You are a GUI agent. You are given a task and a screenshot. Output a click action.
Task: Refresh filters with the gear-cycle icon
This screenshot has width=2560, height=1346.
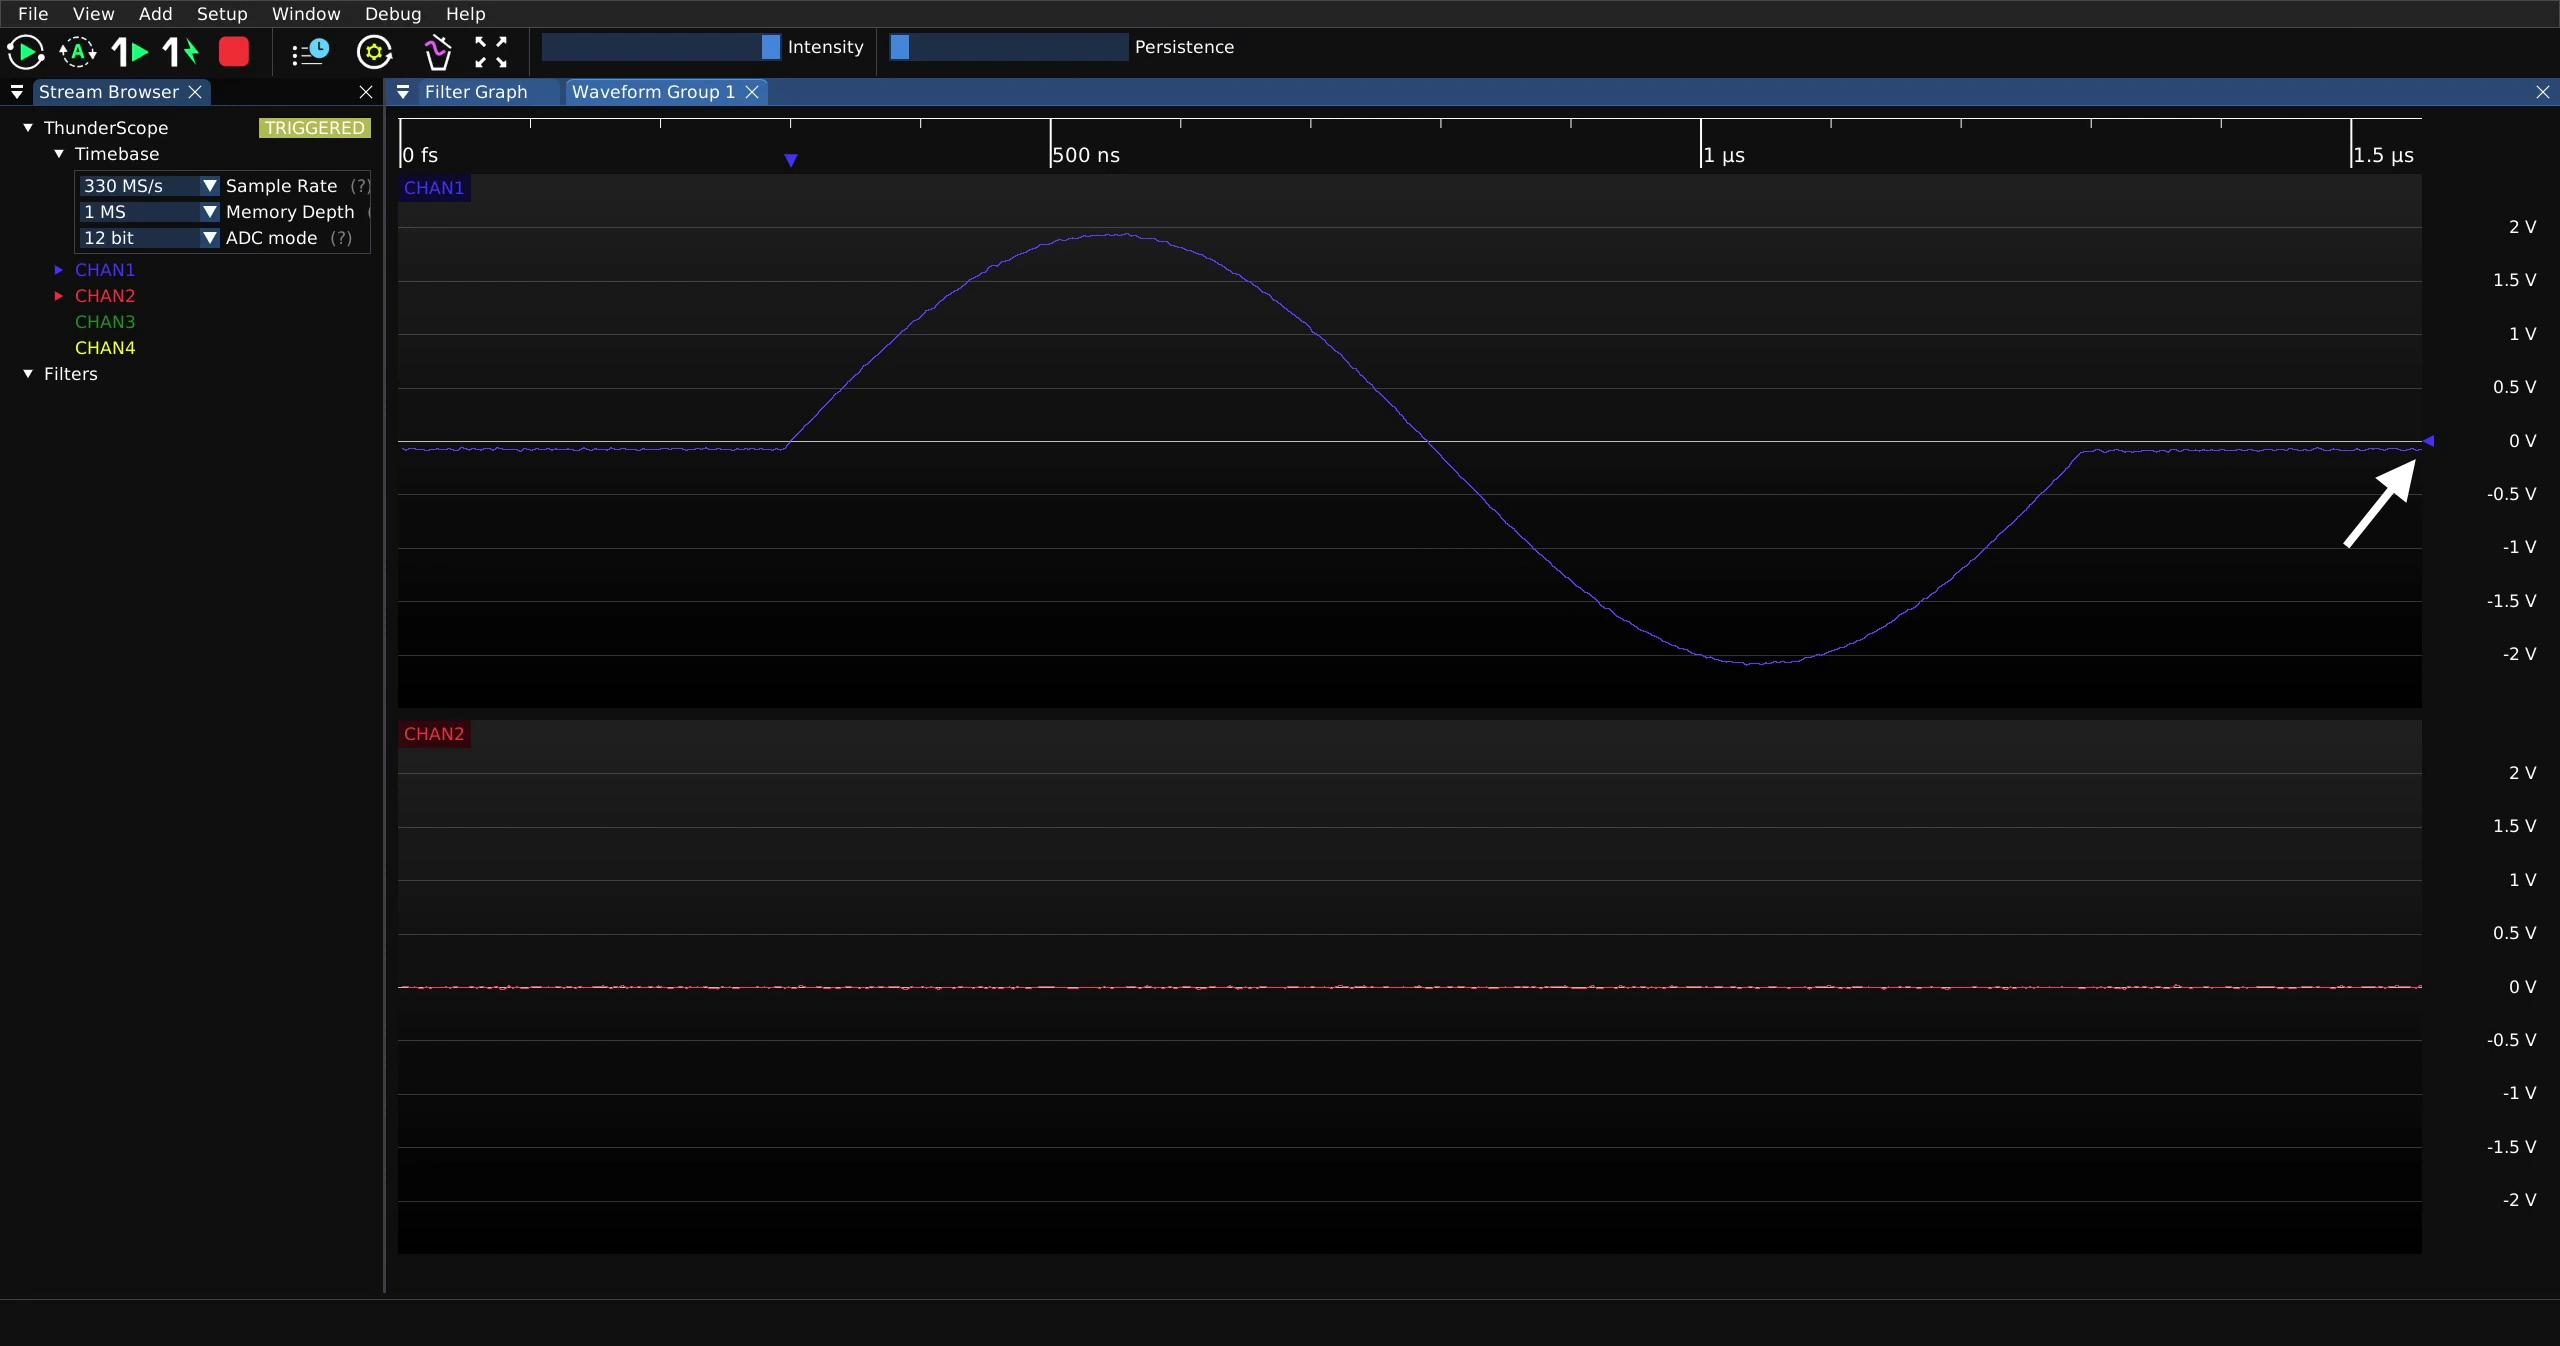click(375, 52)
